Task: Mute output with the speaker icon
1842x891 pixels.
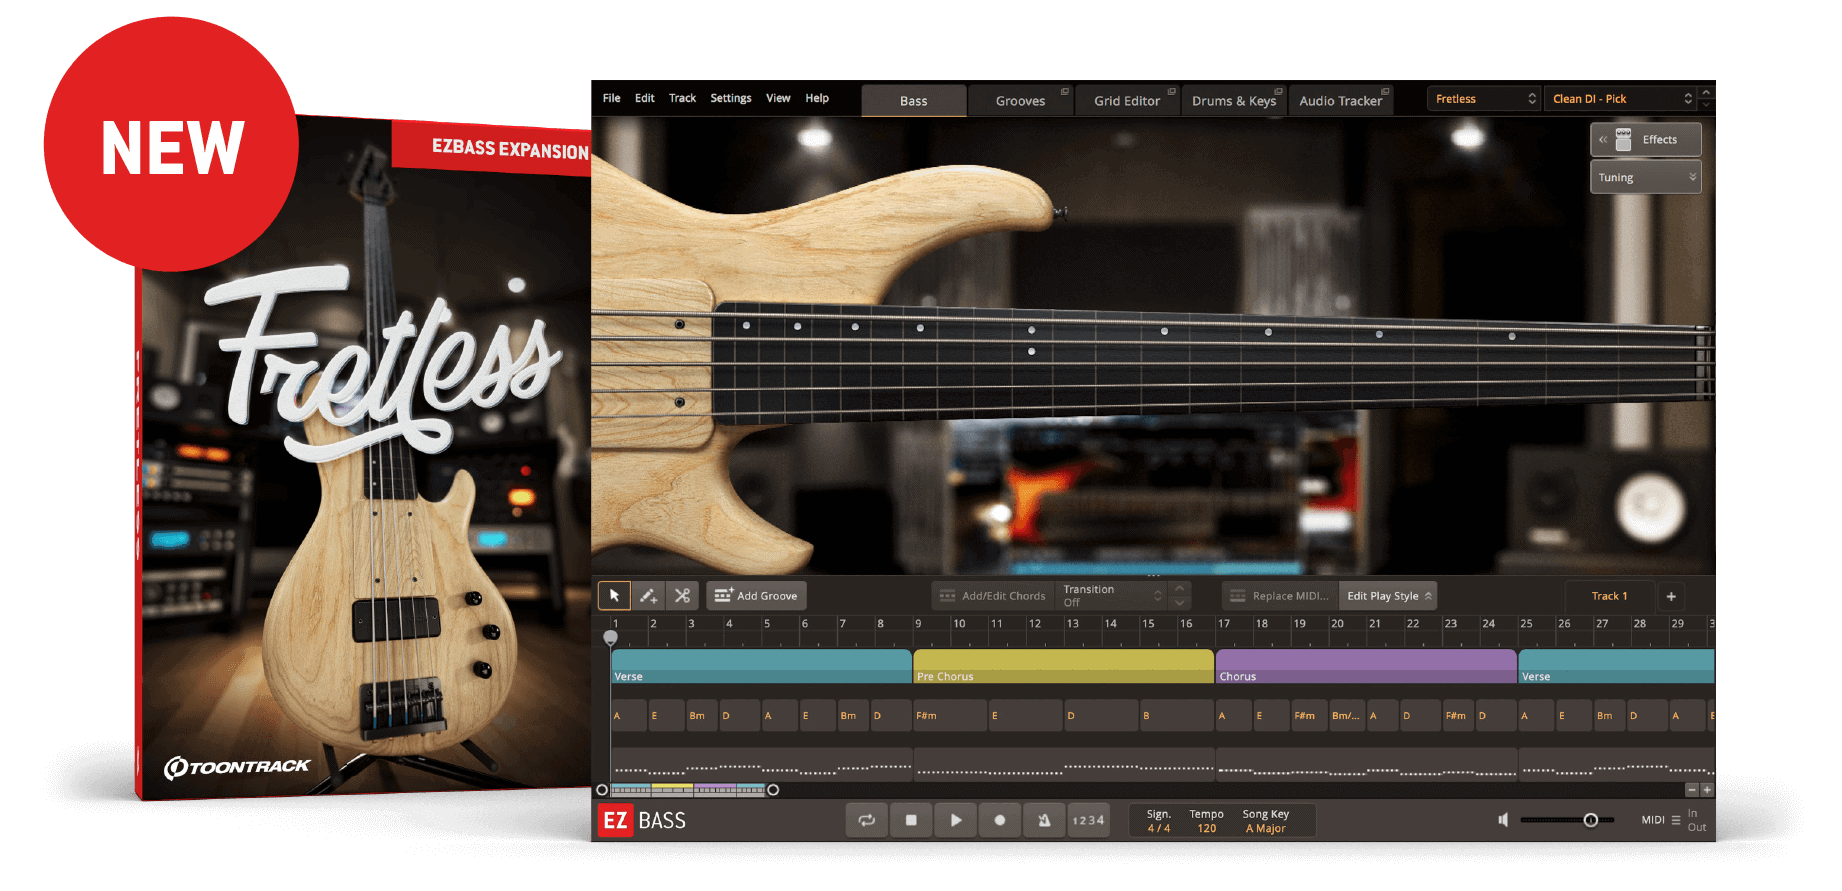Action: tap(1503, 820)
